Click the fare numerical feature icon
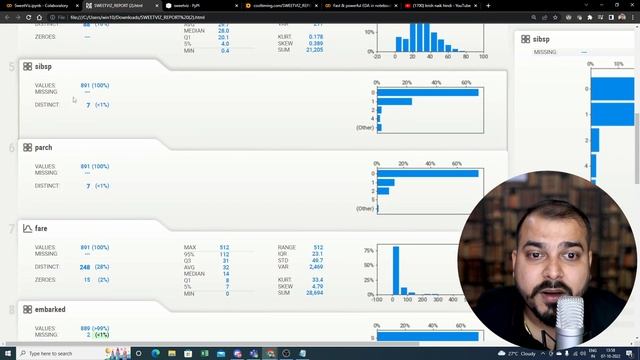 coord(27,228)
